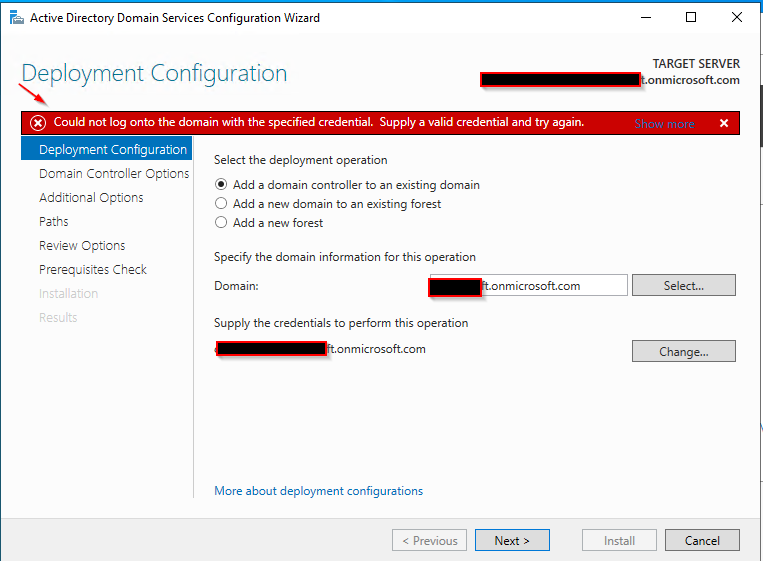Maximize the wizard window
The image size is (763, 561).
tap(690, 18)
